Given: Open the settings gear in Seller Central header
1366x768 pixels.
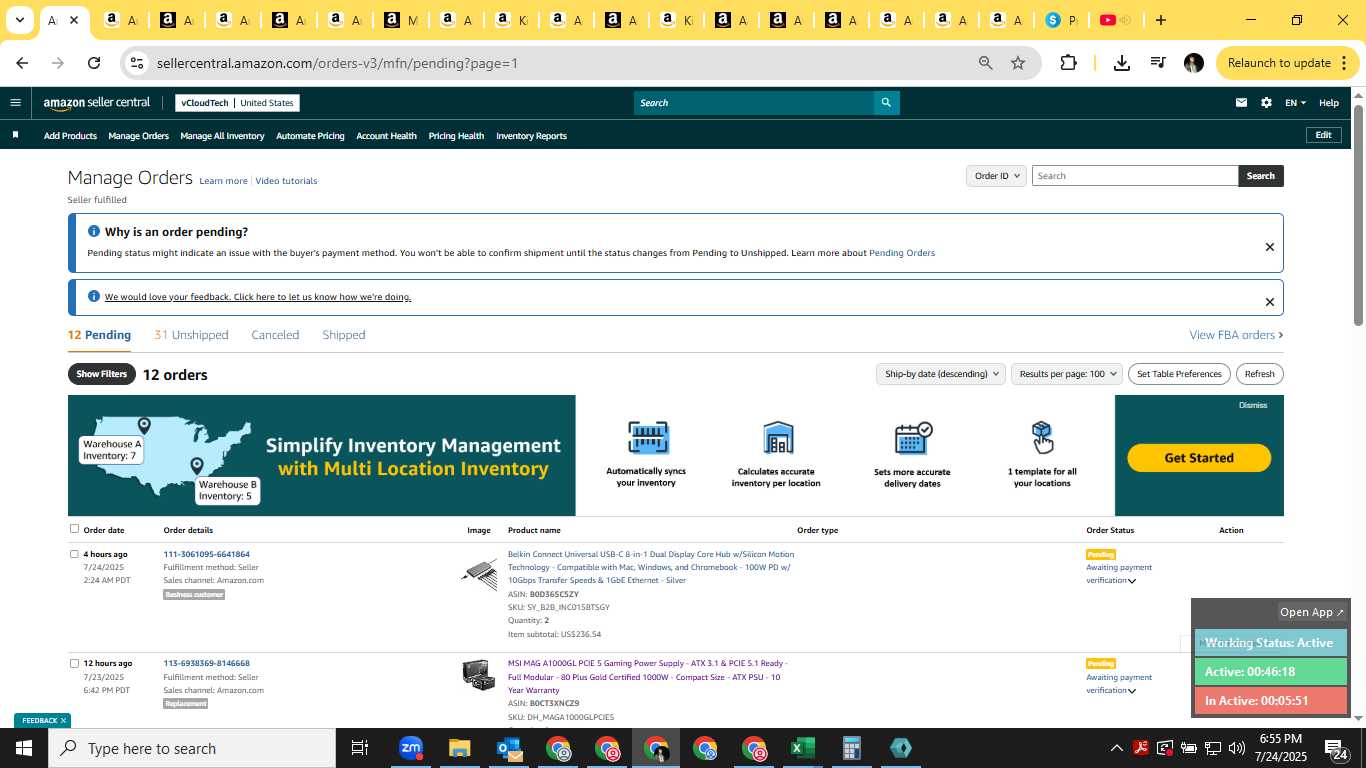Looking at the screenshot, I should pyautogui.click(x=1266, y=103).
